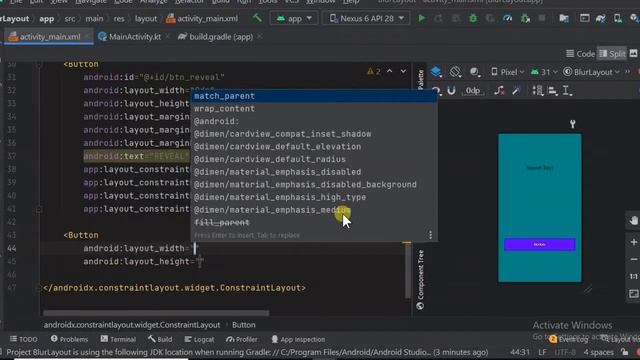Viewport: 640px width, 360px height.
Task: Click the layout breadcrumb in navigation bar
Action: coord(146,18)
